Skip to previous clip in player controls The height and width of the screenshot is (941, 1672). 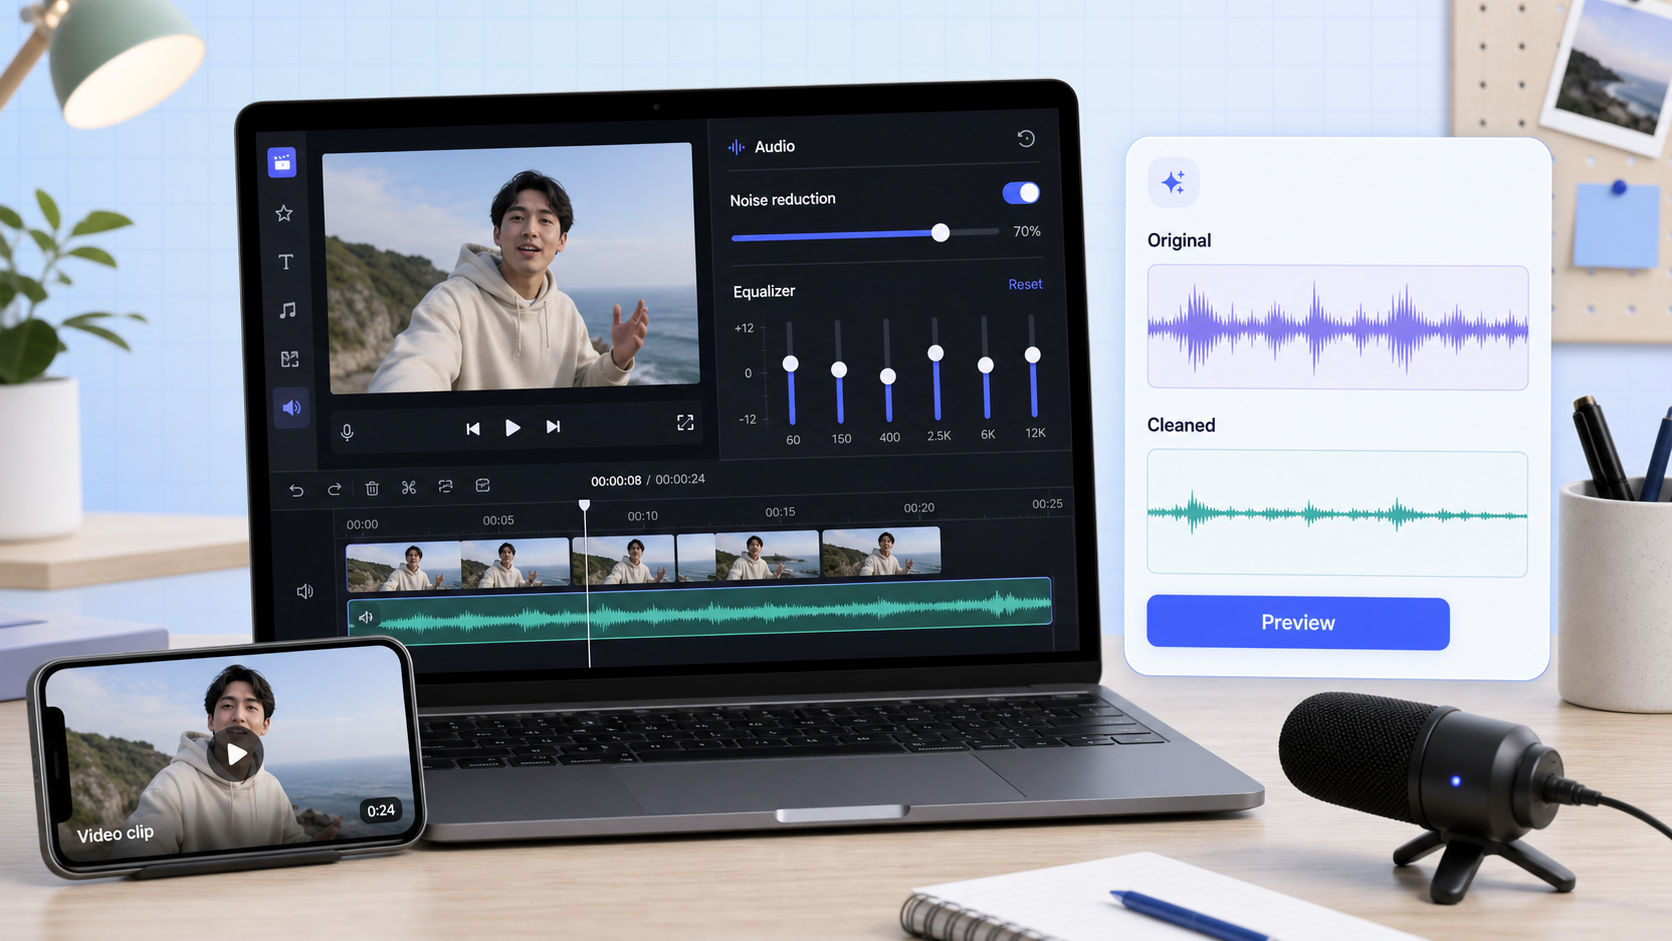point(473,429)
